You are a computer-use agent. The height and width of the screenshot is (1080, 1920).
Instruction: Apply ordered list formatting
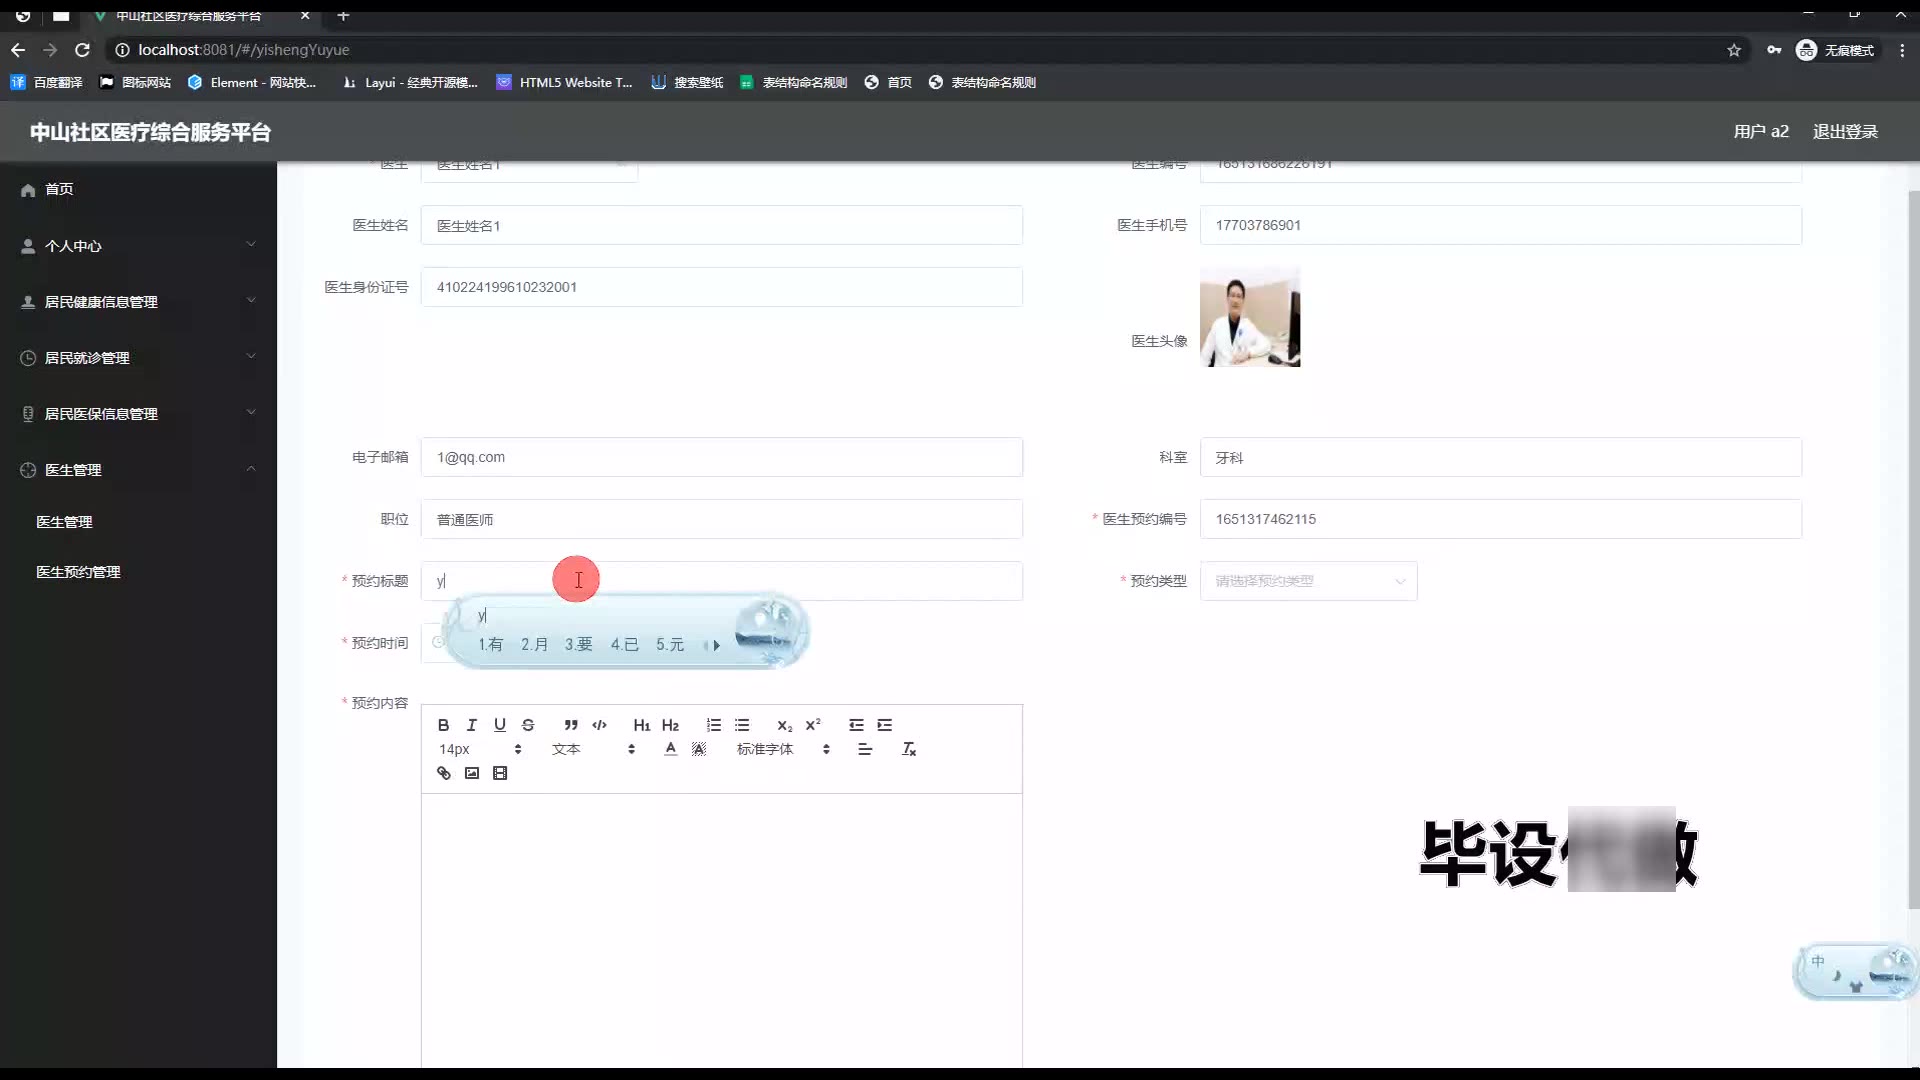713,725
